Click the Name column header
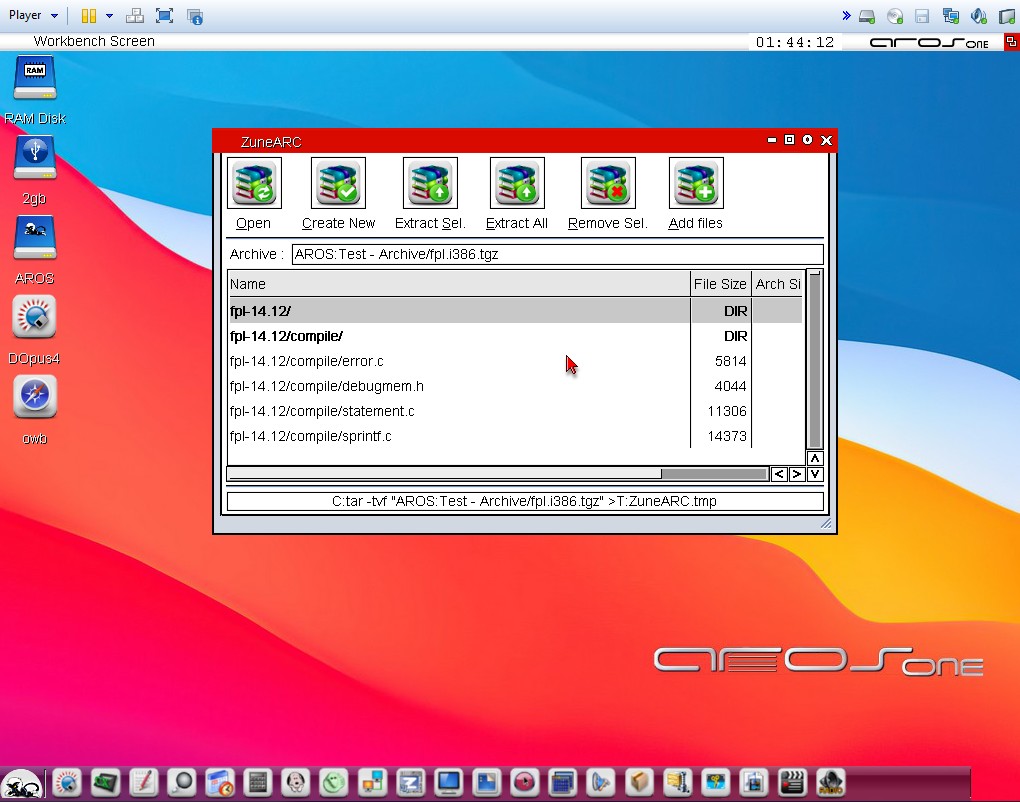Screen dimensions: 1020x802 coord(458,284)
